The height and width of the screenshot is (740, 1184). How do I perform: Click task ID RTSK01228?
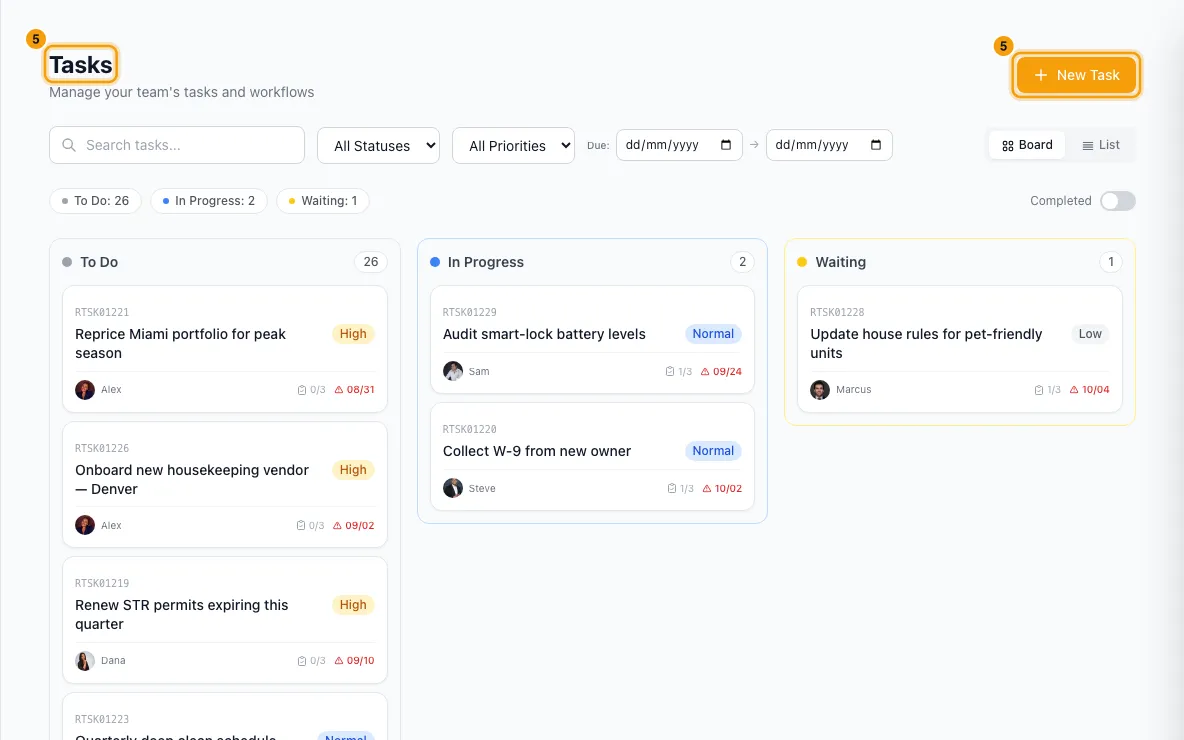[x=837, y=312]
